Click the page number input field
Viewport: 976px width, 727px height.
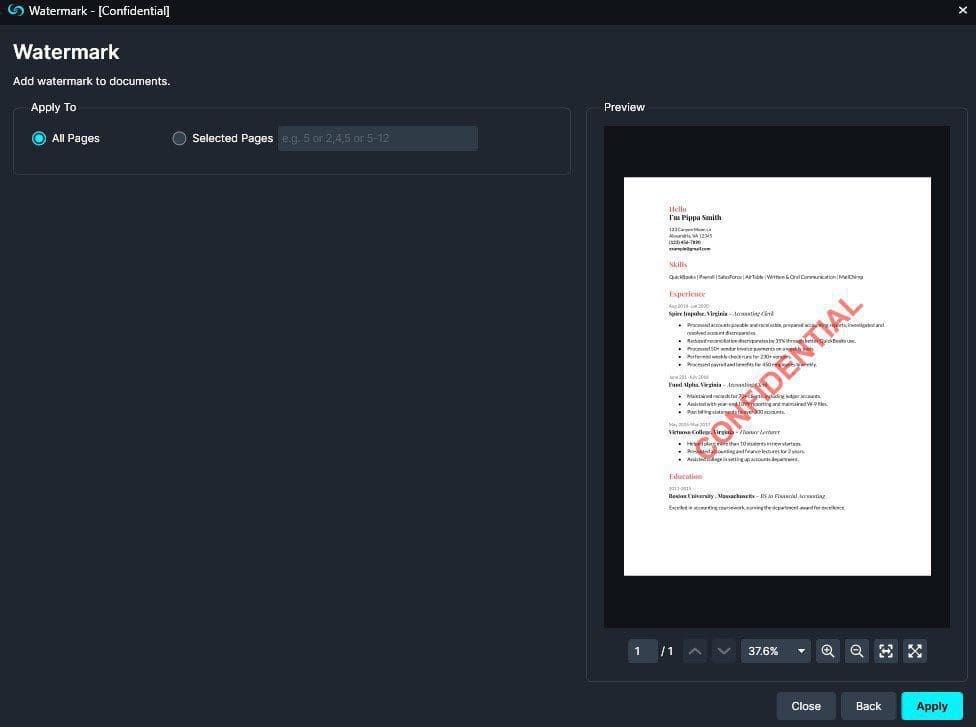643,651
